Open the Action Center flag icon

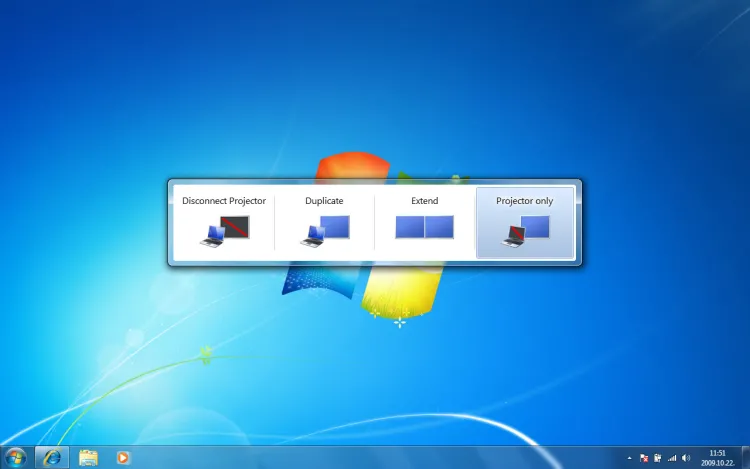[x=644, y=458]
